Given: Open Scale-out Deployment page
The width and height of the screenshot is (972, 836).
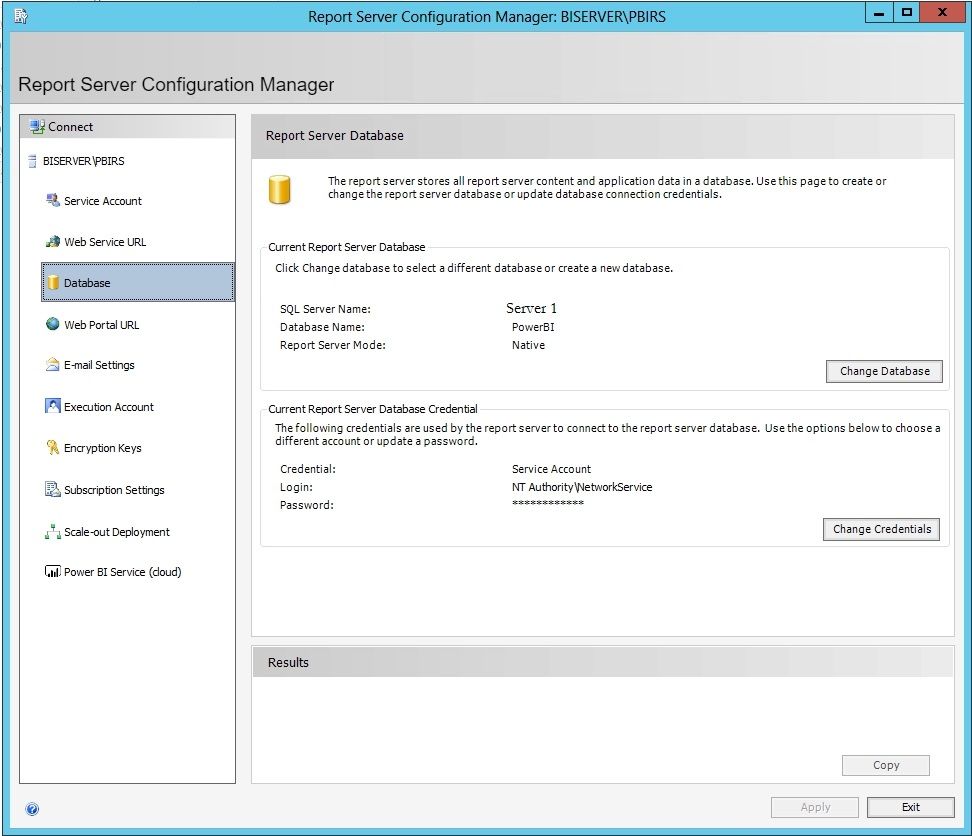Looking at the screenshot, I should 117,532.
